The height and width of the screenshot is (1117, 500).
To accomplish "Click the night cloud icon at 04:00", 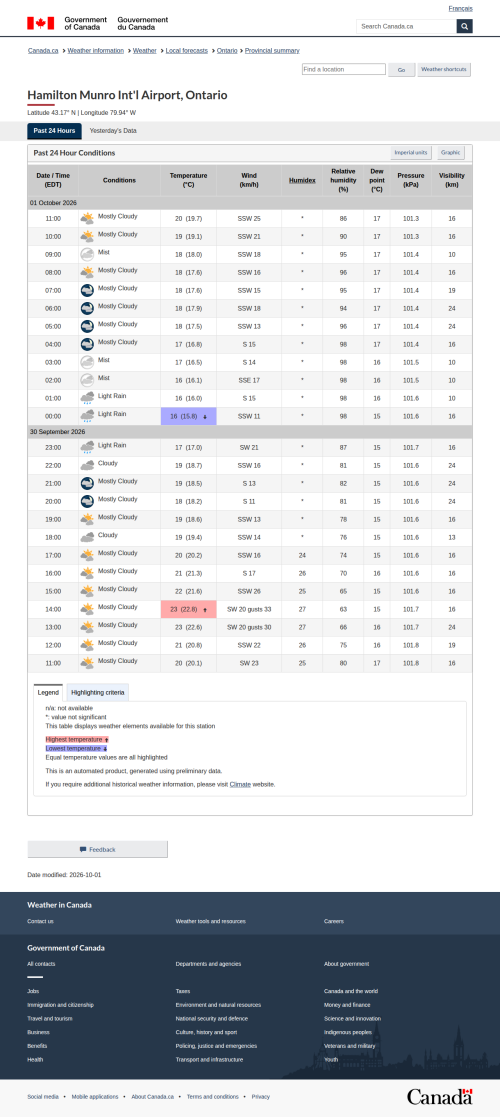I will pos(87,344).
